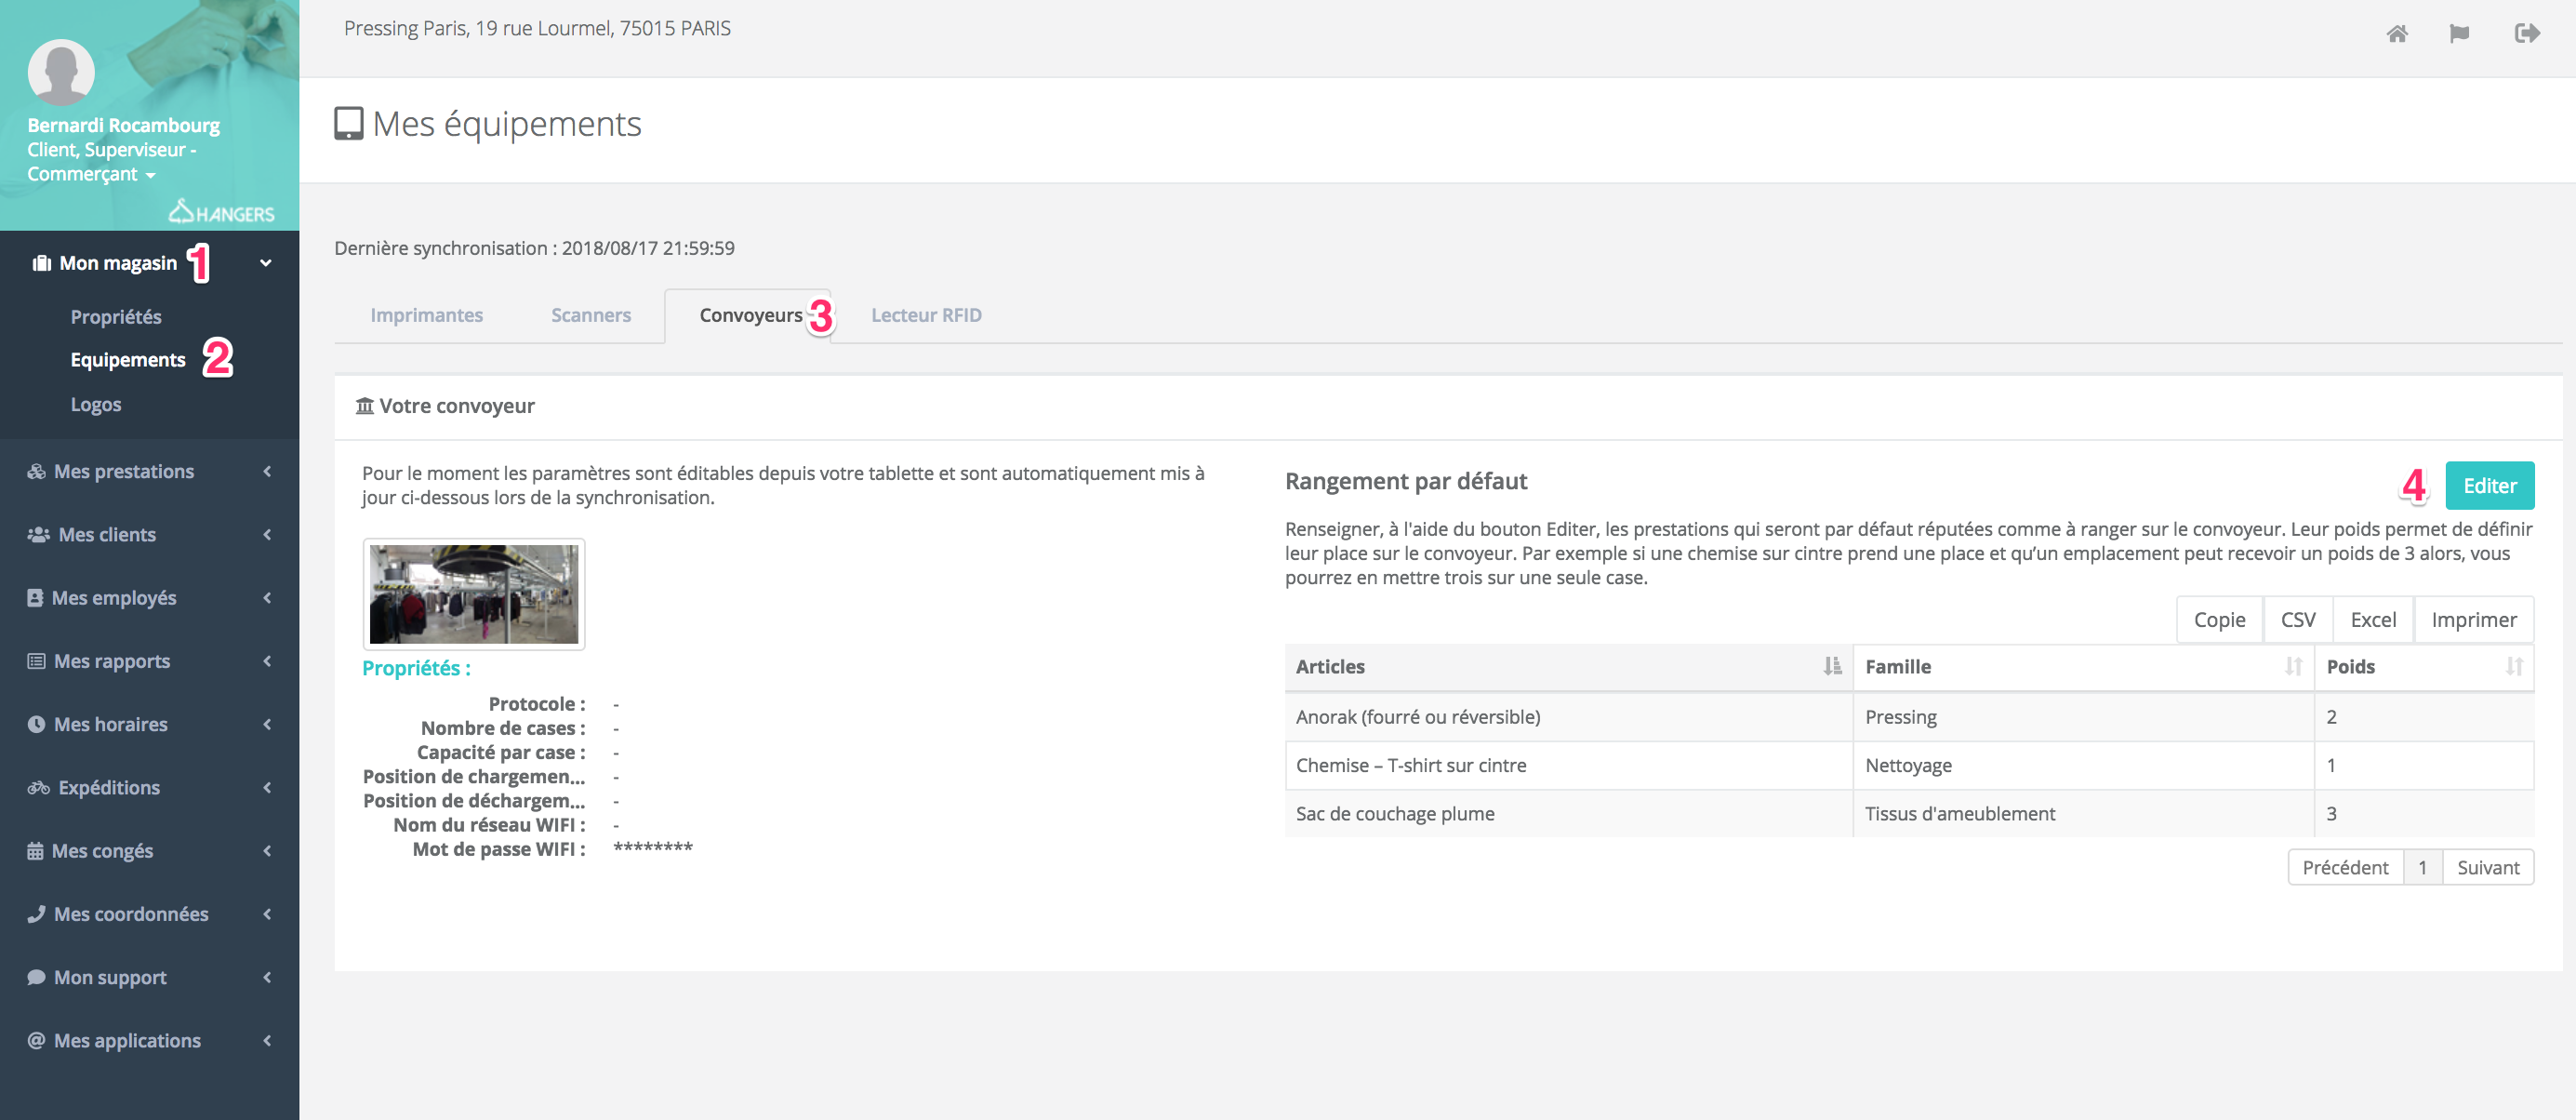Screen dimensions: 2576x1120
Task: Go to the Suivant page
Action: tap(2488, 867)
